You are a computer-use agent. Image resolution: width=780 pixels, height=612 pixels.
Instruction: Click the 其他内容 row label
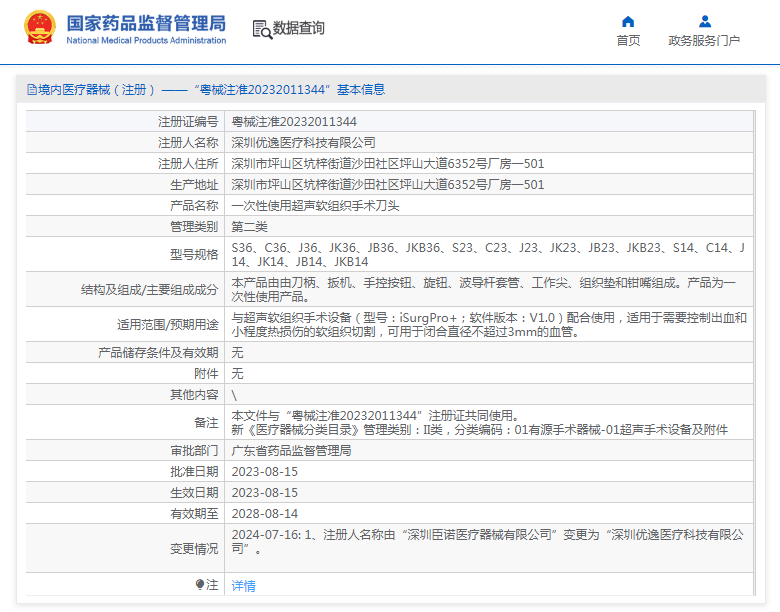tap(194, 395)
